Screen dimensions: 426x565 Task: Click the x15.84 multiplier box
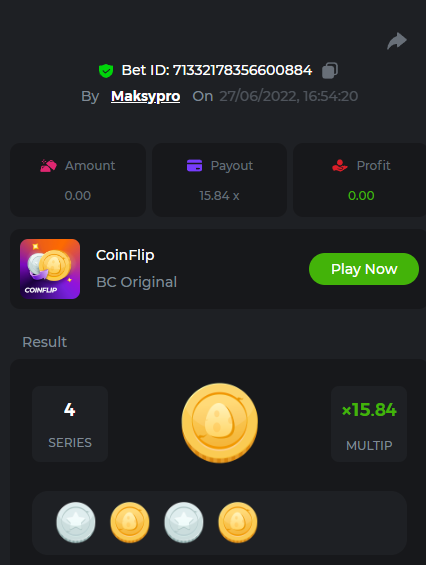369,424
